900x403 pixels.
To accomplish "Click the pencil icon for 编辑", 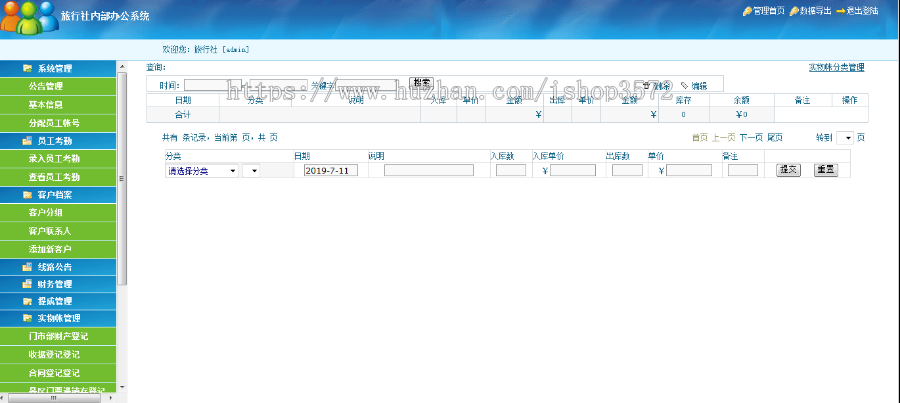I will 684,86.
